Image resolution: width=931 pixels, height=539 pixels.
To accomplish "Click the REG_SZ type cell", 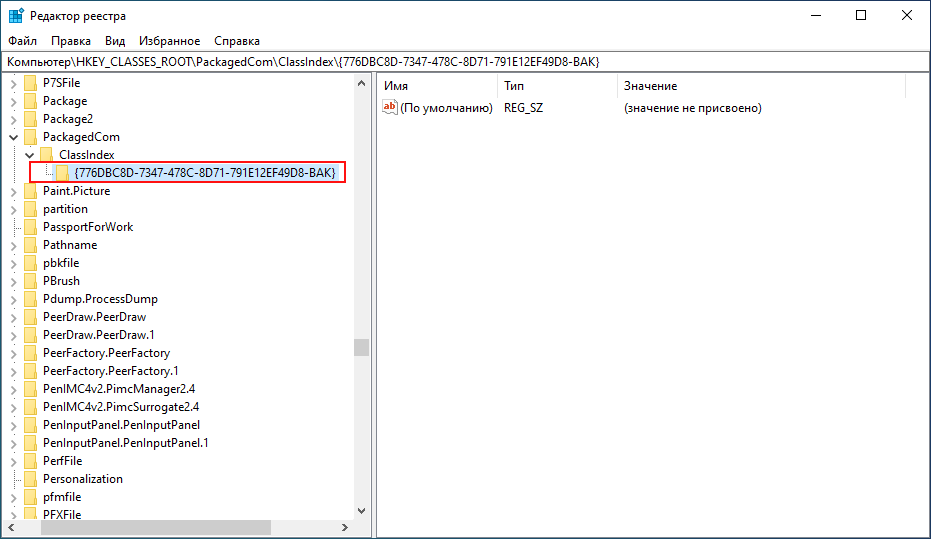I will pos(523,108).
